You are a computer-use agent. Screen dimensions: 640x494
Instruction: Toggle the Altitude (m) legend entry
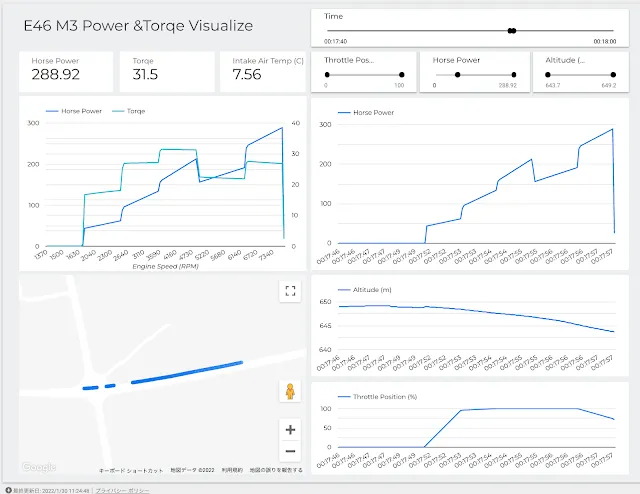tap(365, 290)
